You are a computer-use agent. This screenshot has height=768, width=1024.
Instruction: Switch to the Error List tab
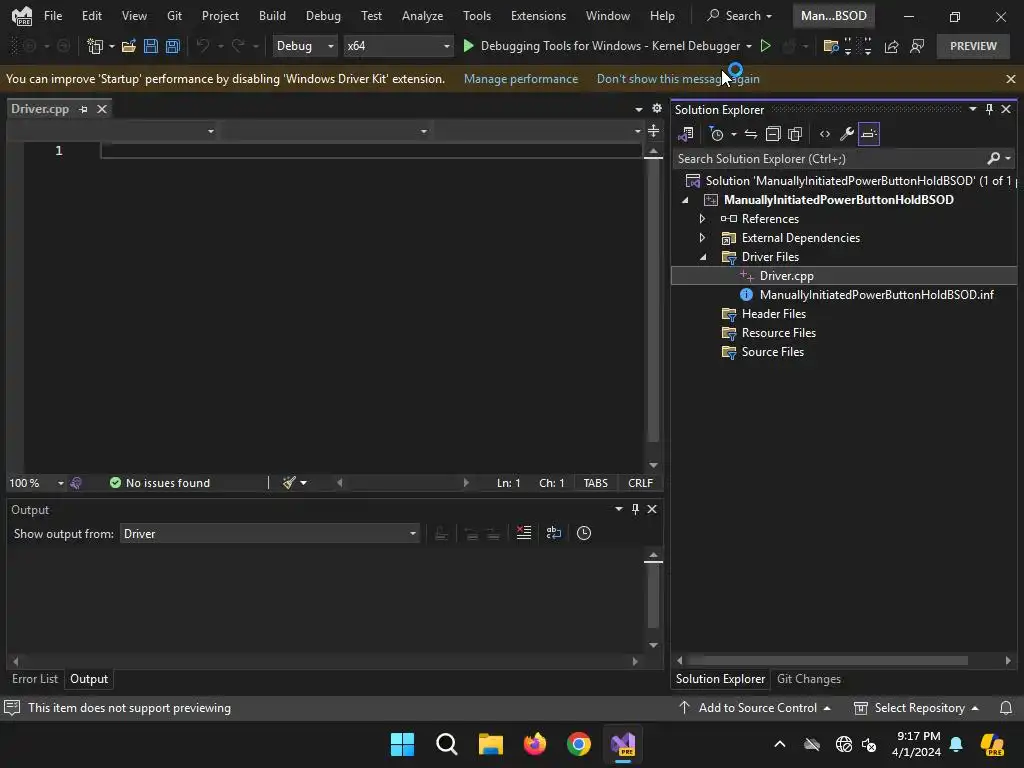[x=35, y=679]
